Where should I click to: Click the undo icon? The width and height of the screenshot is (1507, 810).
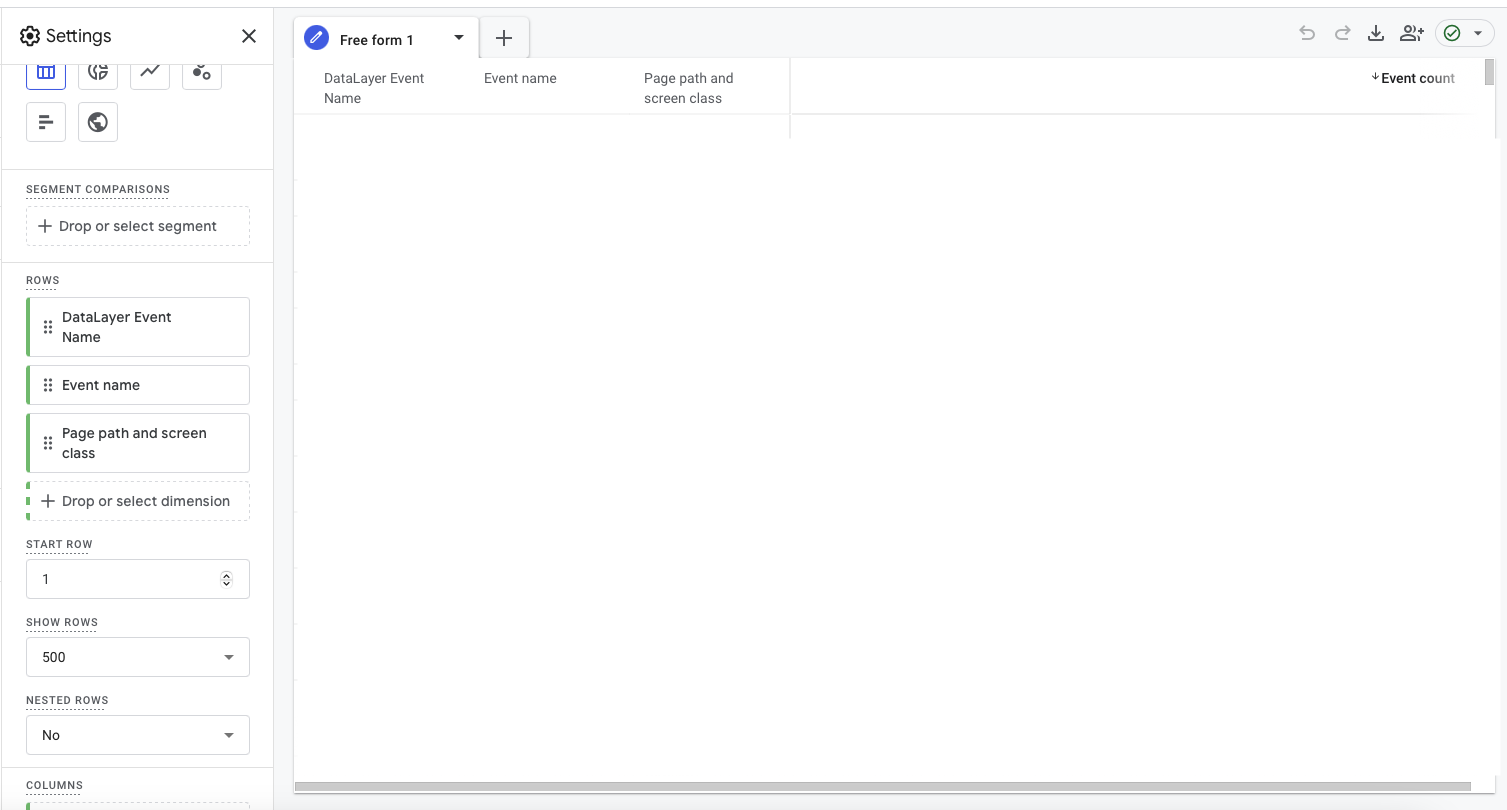coord(1306,32)
